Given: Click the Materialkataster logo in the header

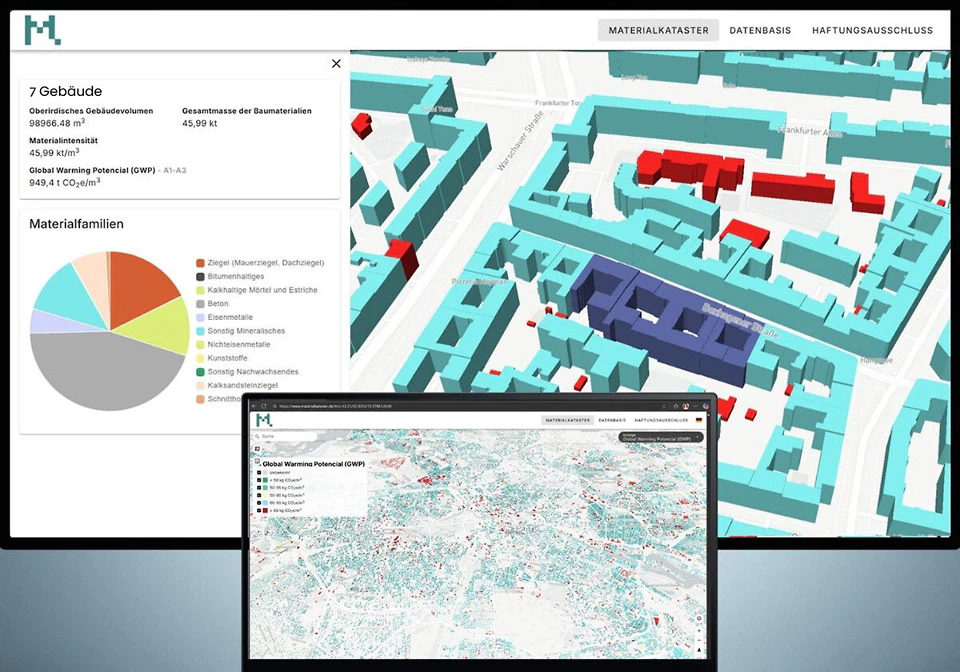Looking at the screenshot, I should tap(42, 30).
